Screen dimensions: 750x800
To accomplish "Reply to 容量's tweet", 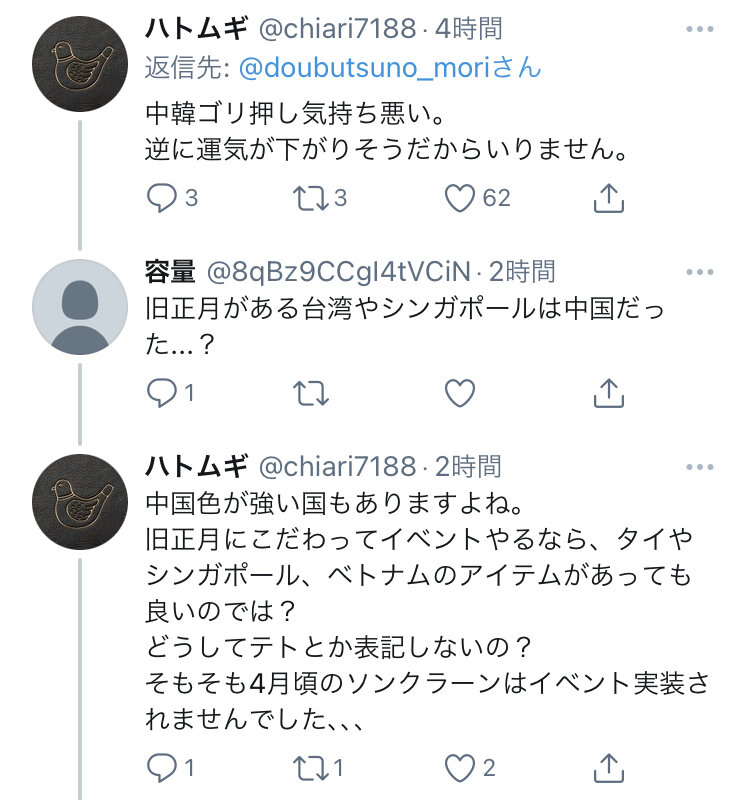I will pos(162,393).
